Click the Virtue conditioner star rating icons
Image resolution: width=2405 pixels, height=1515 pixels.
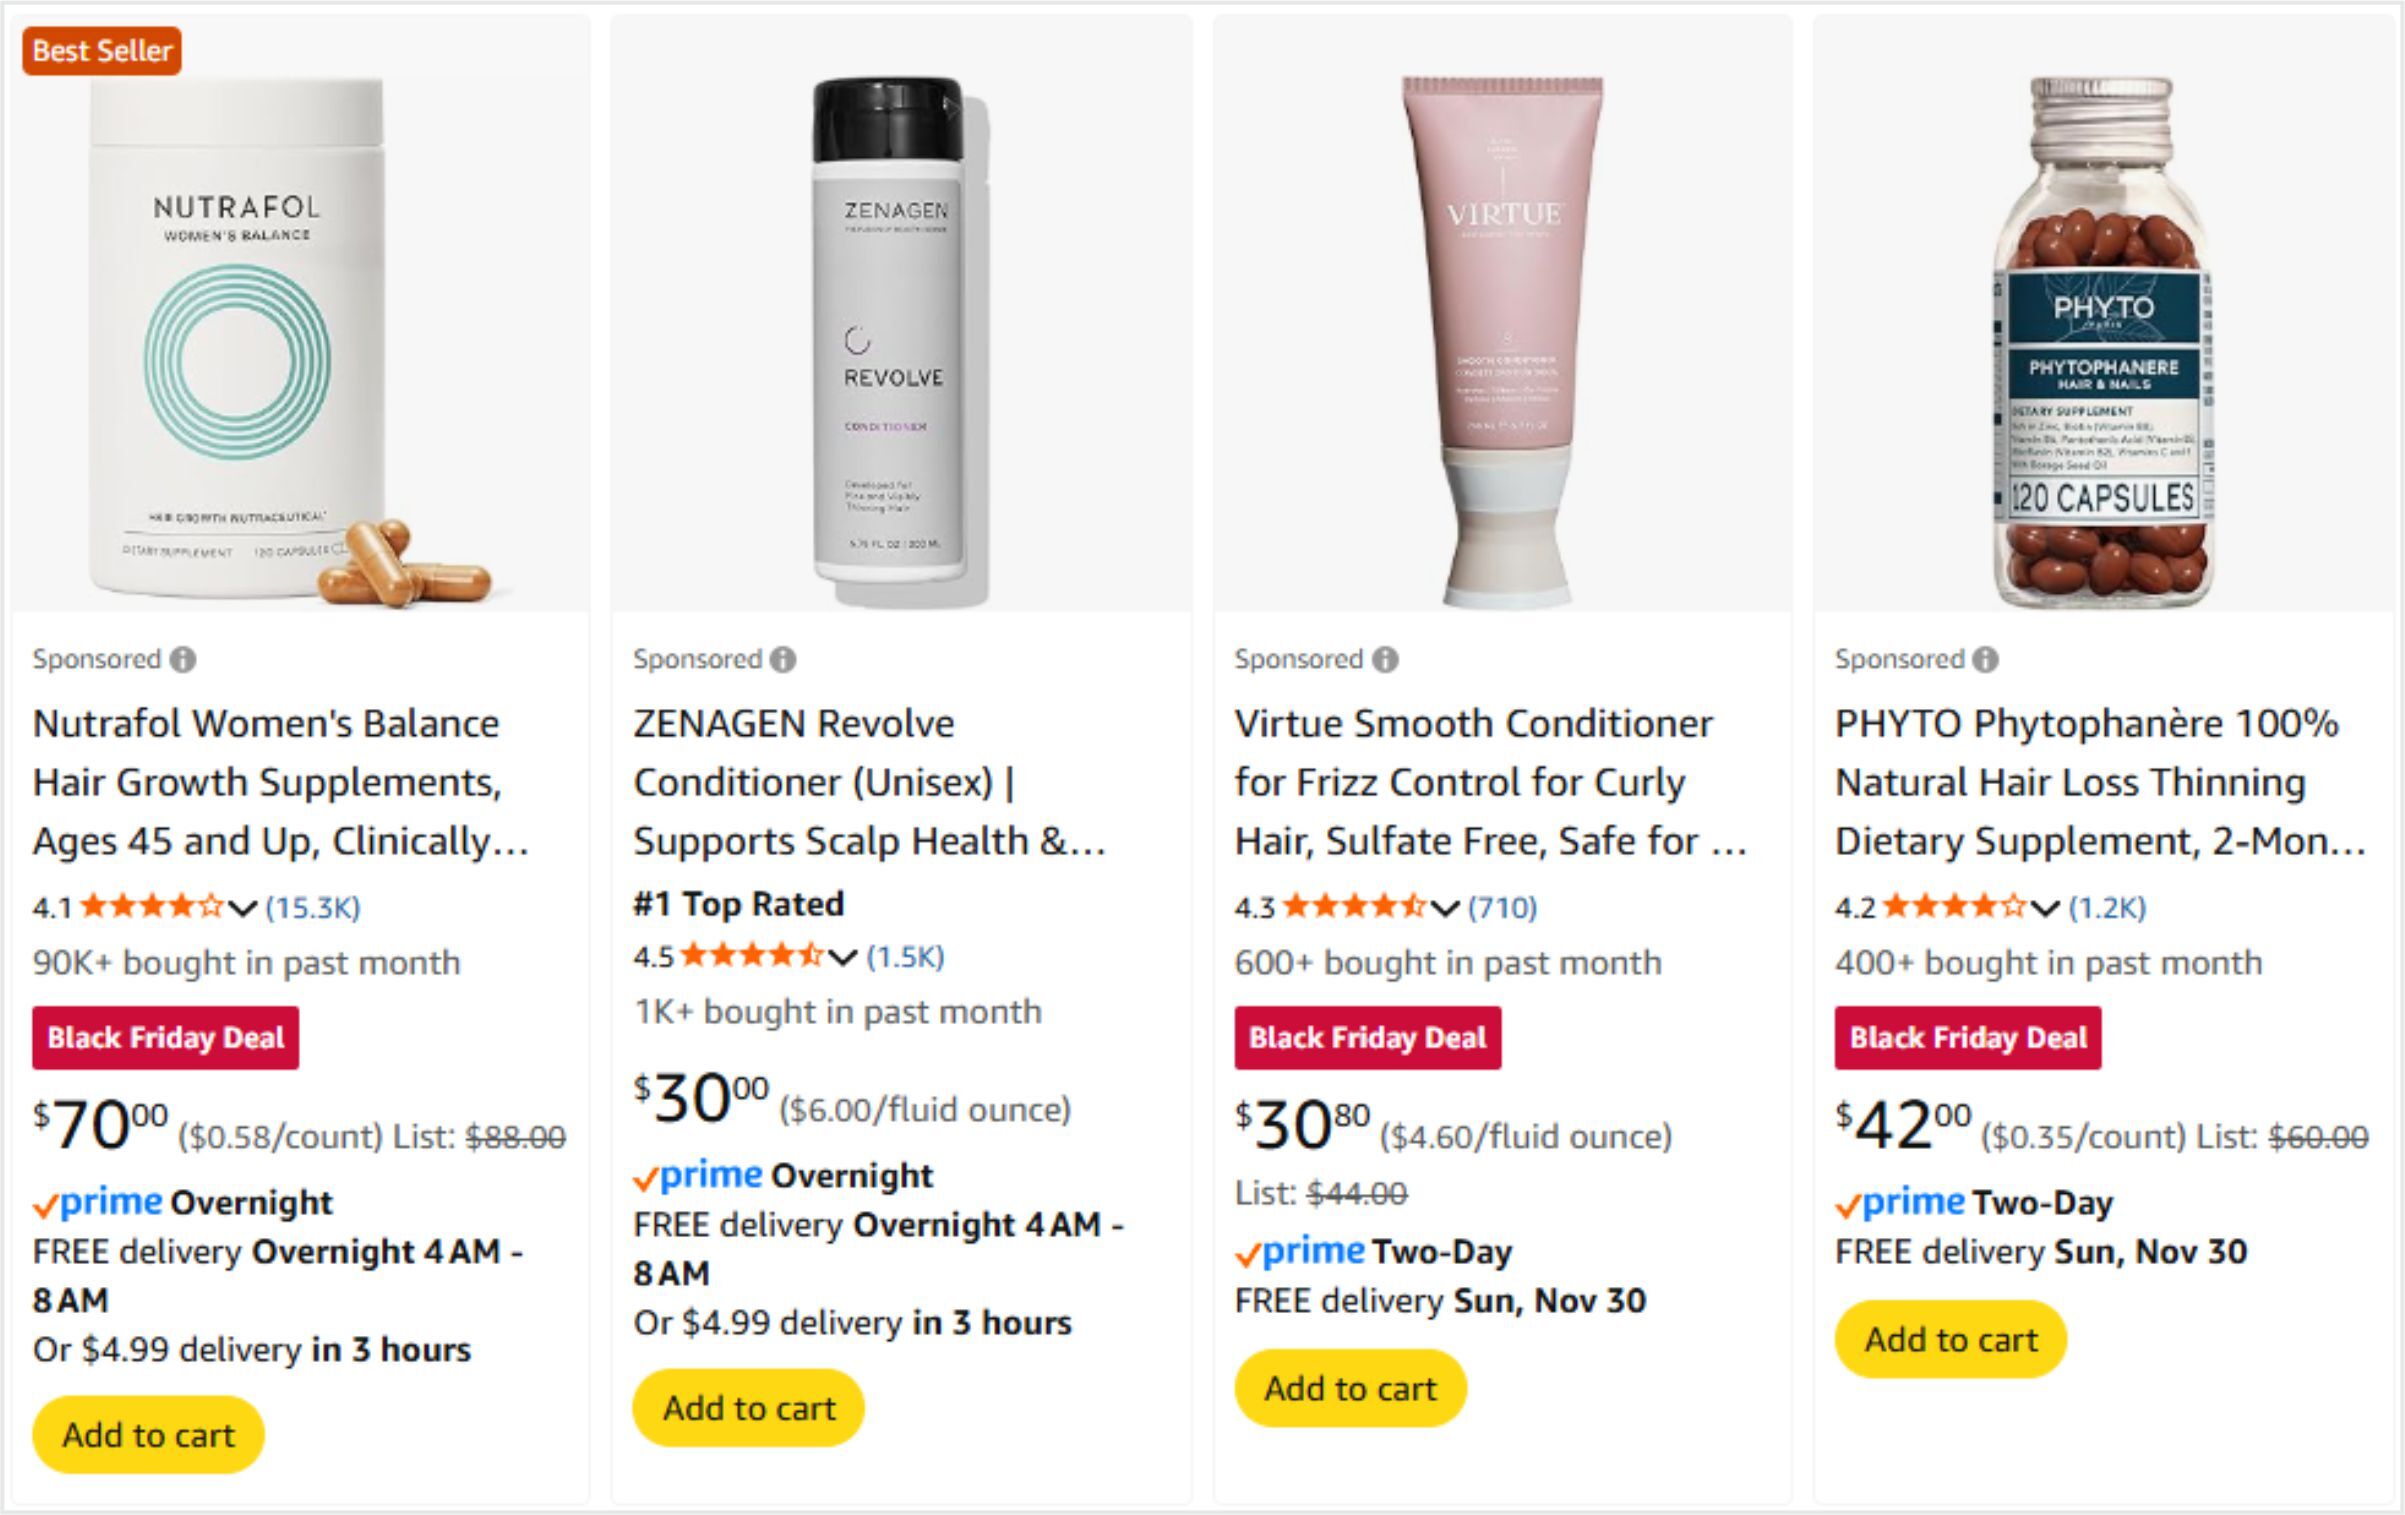pyautogui.click(x=1354, y=907)
